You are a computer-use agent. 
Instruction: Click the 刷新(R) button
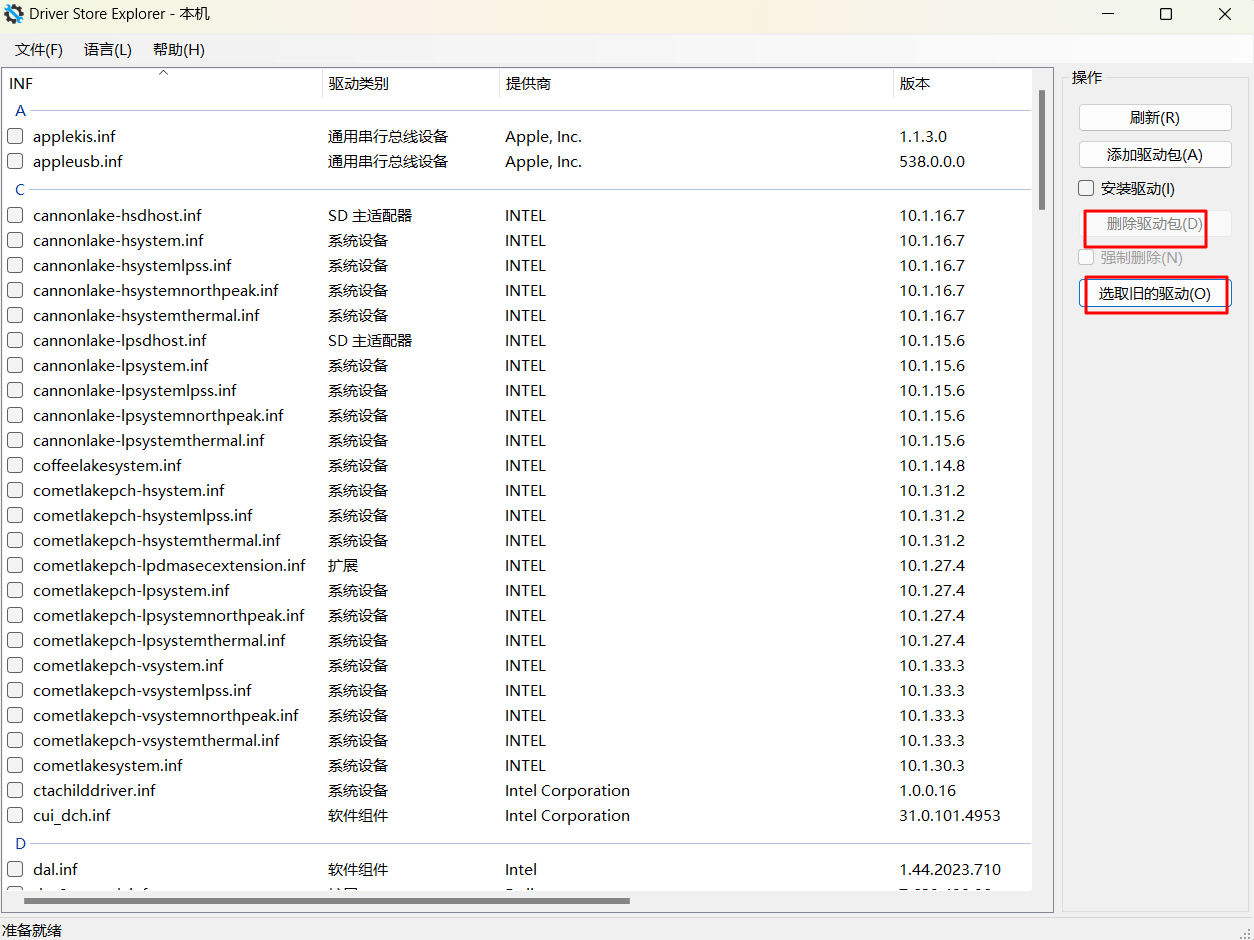tap(1154, 118)
